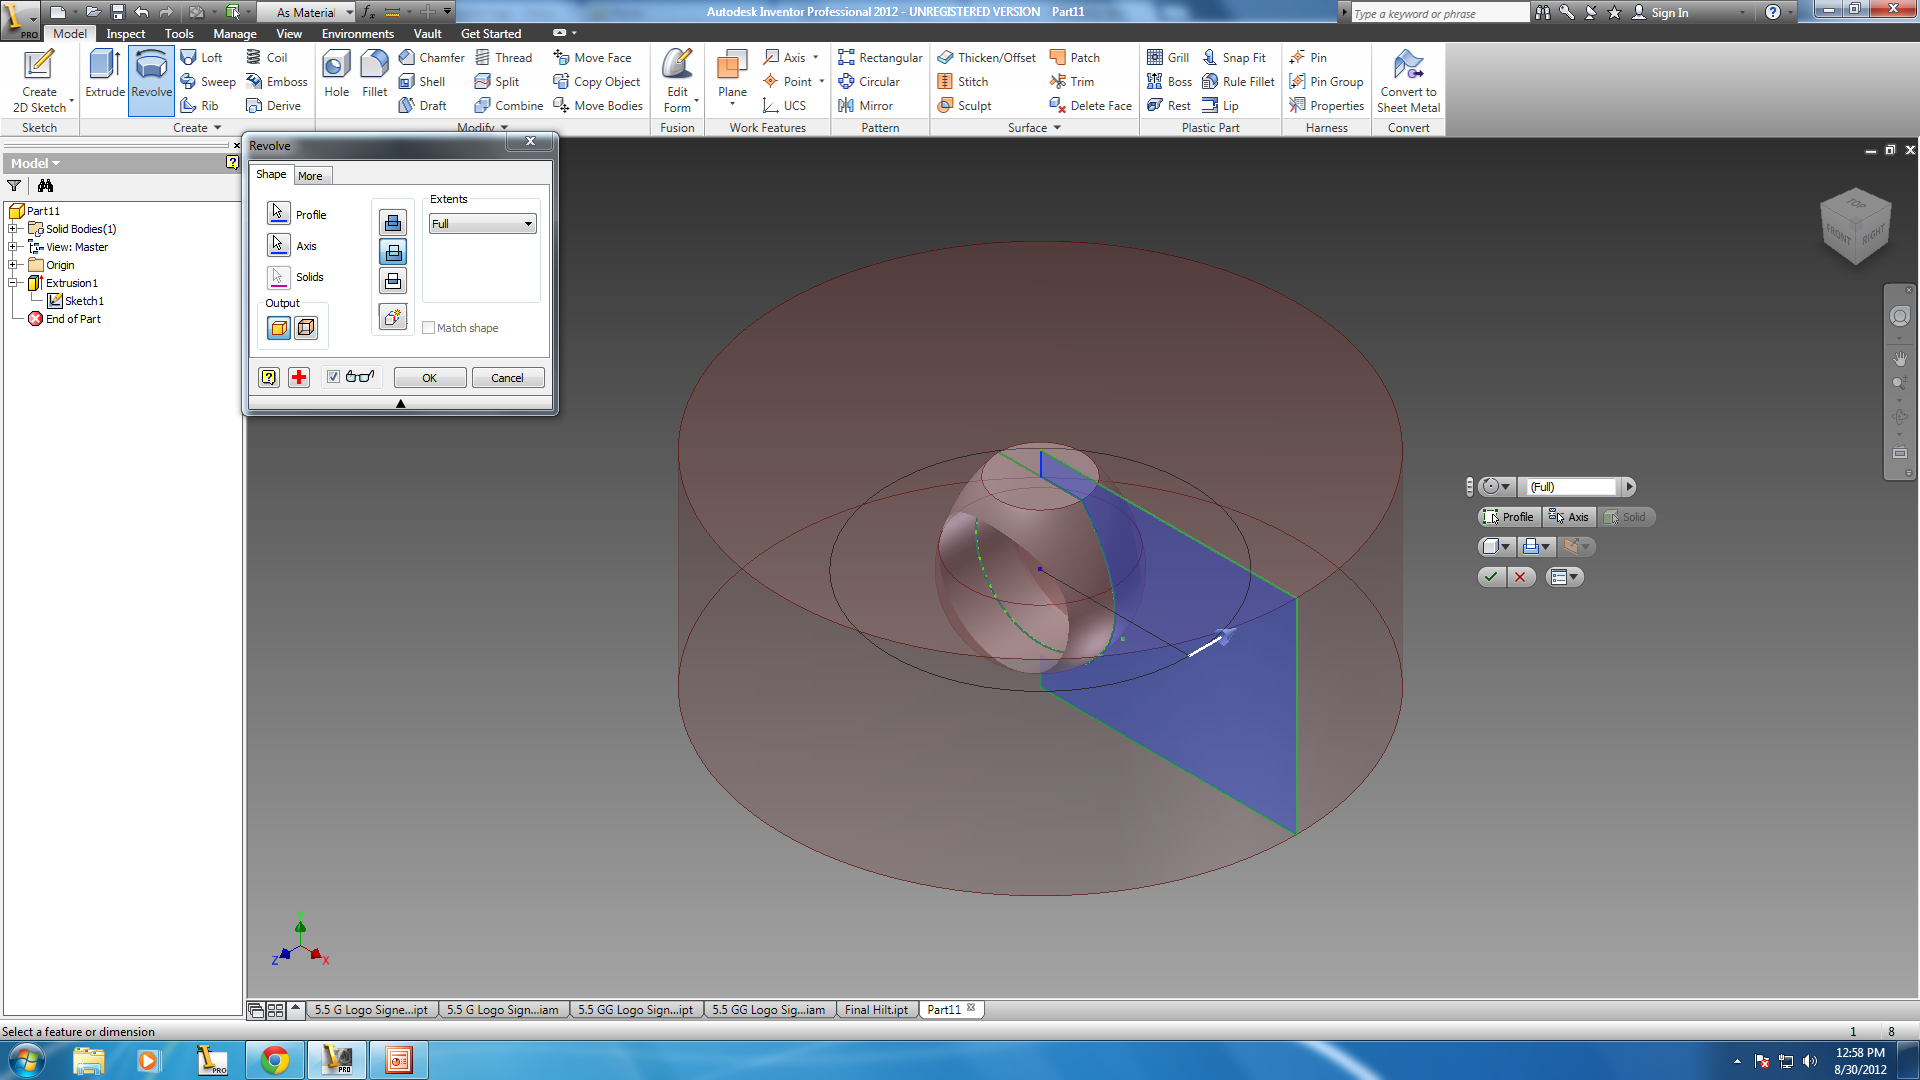Select the Mirror pattern tool

pyautogui.click(x=866, y=105)
